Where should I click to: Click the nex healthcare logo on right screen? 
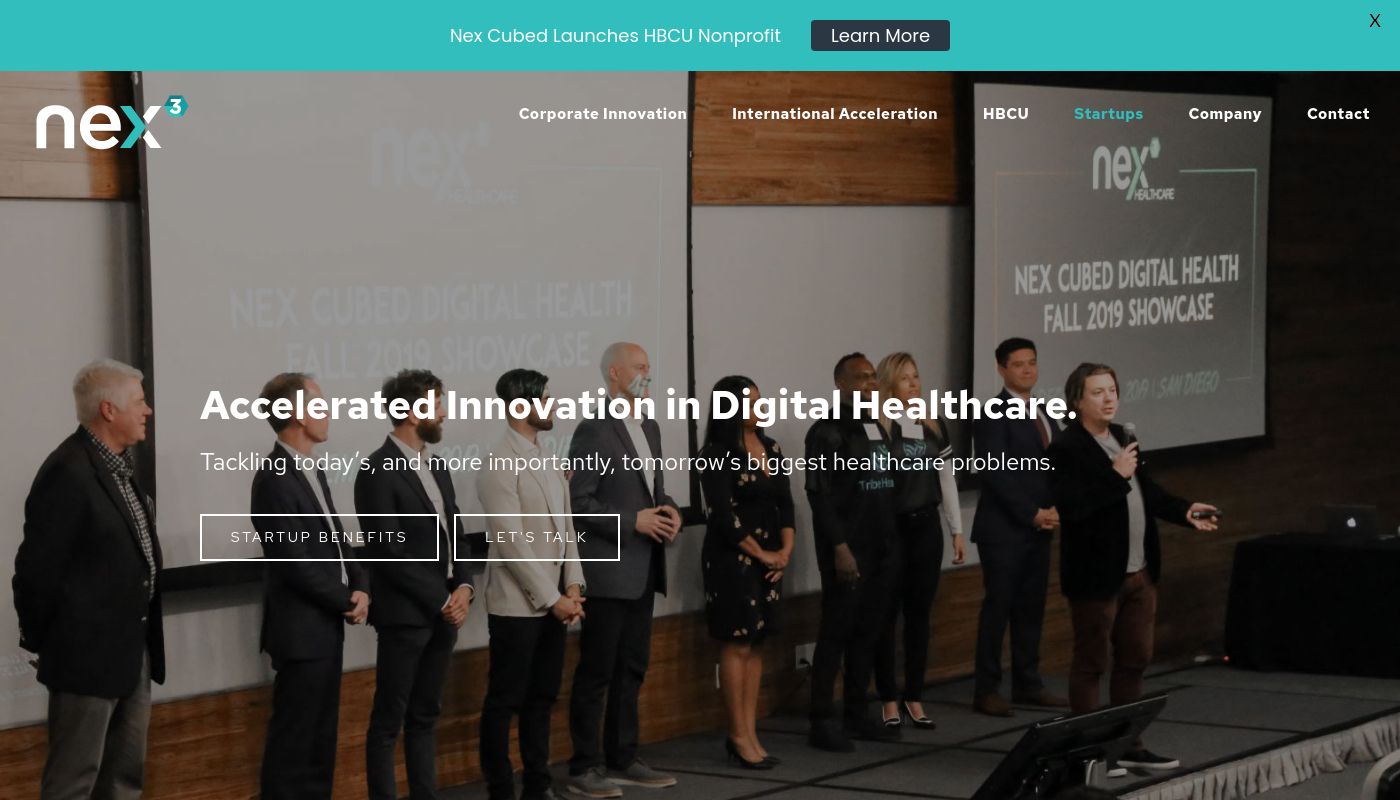pos(1130,169)
